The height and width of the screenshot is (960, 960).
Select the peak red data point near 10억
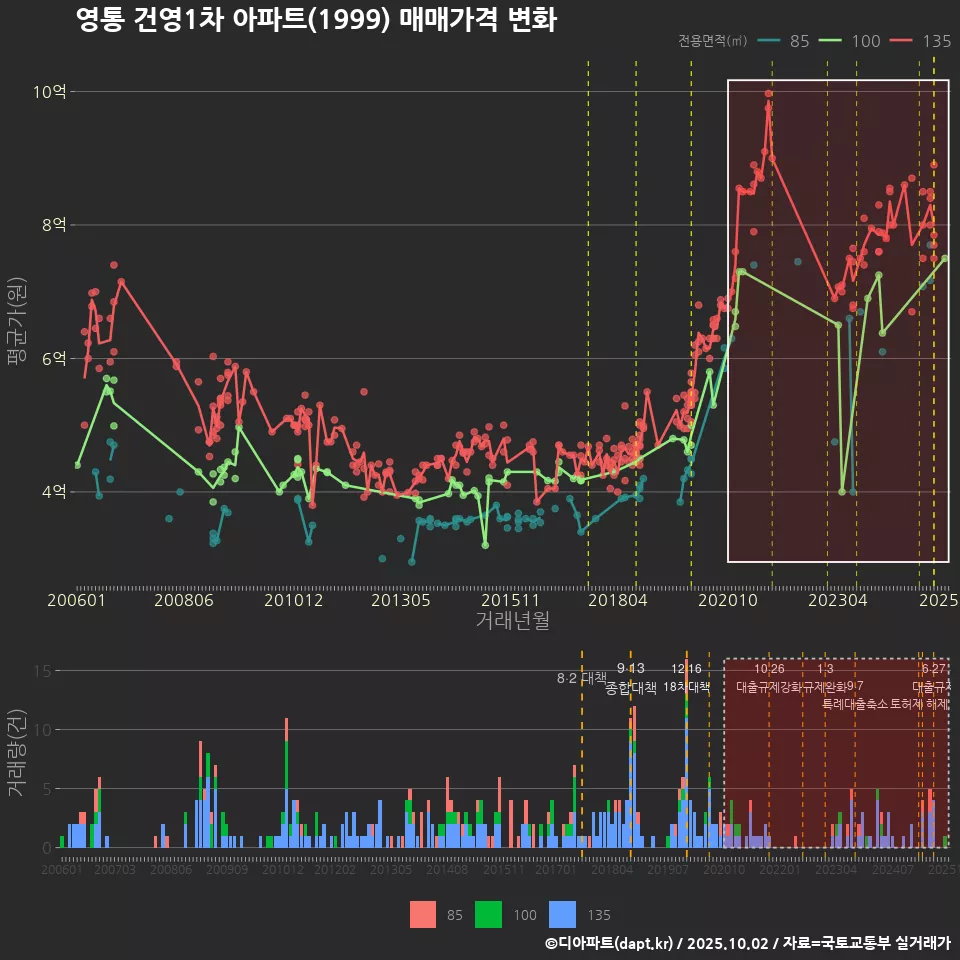pos(768,94)
